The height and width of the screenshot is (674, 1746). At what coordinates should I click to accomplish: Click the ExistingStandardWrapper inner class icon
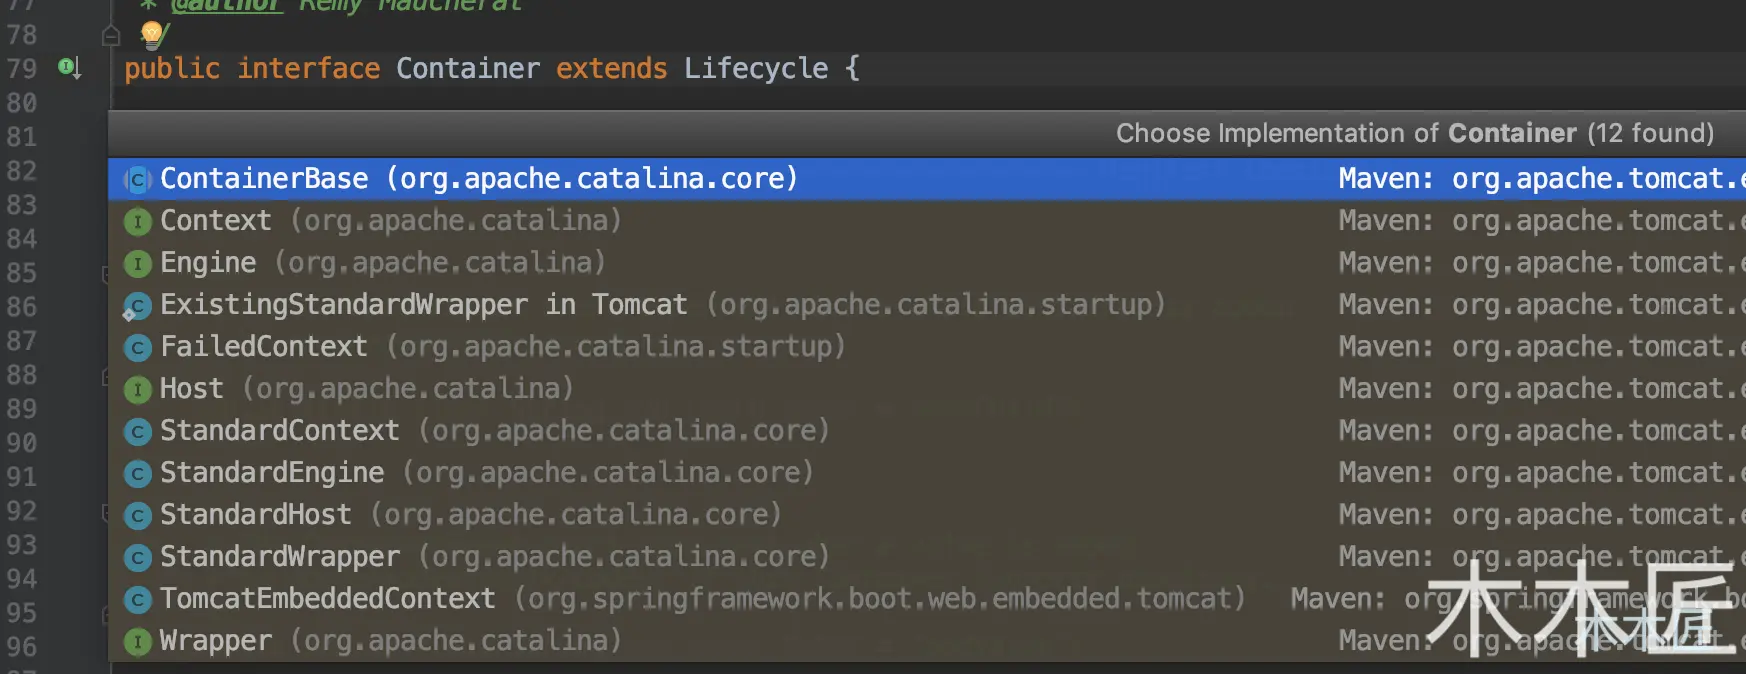pyautogui.click(x=137, y=306)
